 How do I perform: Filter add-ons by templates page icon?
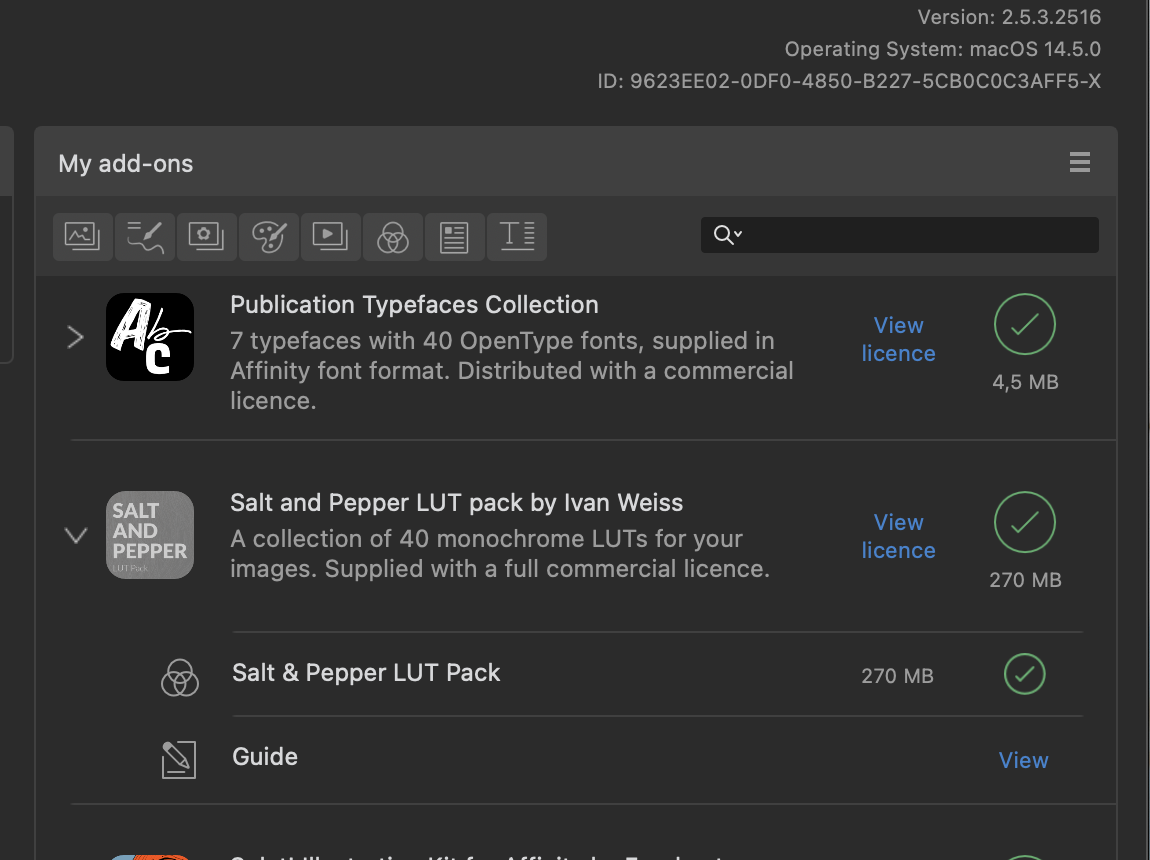(x=455, y=236)
